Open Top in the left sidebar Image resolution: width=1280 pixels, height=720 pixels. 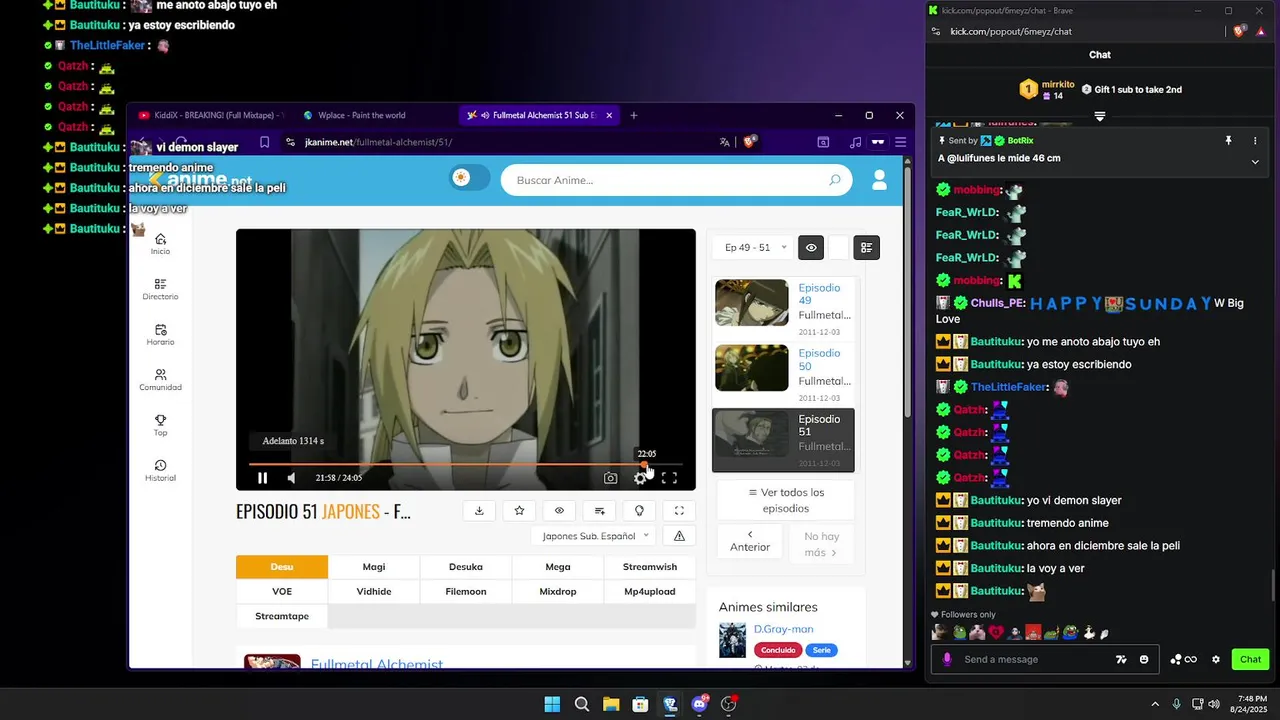[160, 426]
